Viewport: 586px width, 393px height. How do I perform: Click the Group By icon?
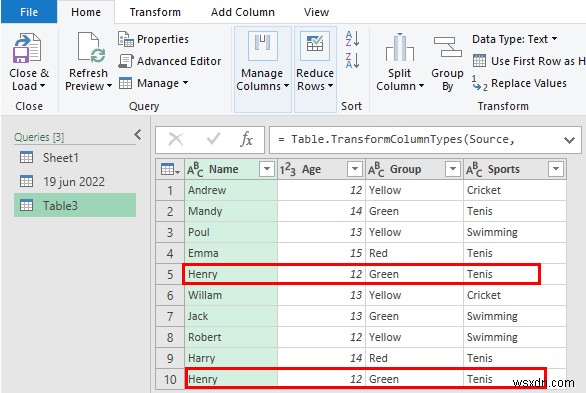coord(447,47)
